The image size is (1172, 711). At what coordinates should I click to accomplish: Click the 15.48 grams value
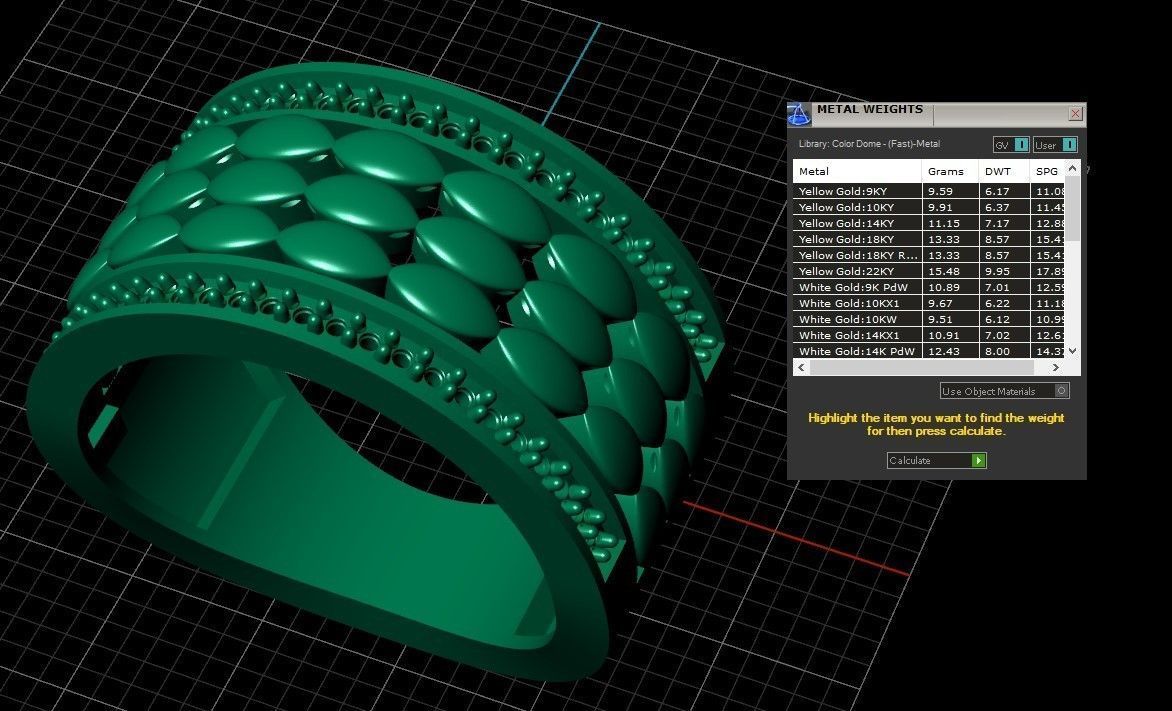tap(943, 271)
